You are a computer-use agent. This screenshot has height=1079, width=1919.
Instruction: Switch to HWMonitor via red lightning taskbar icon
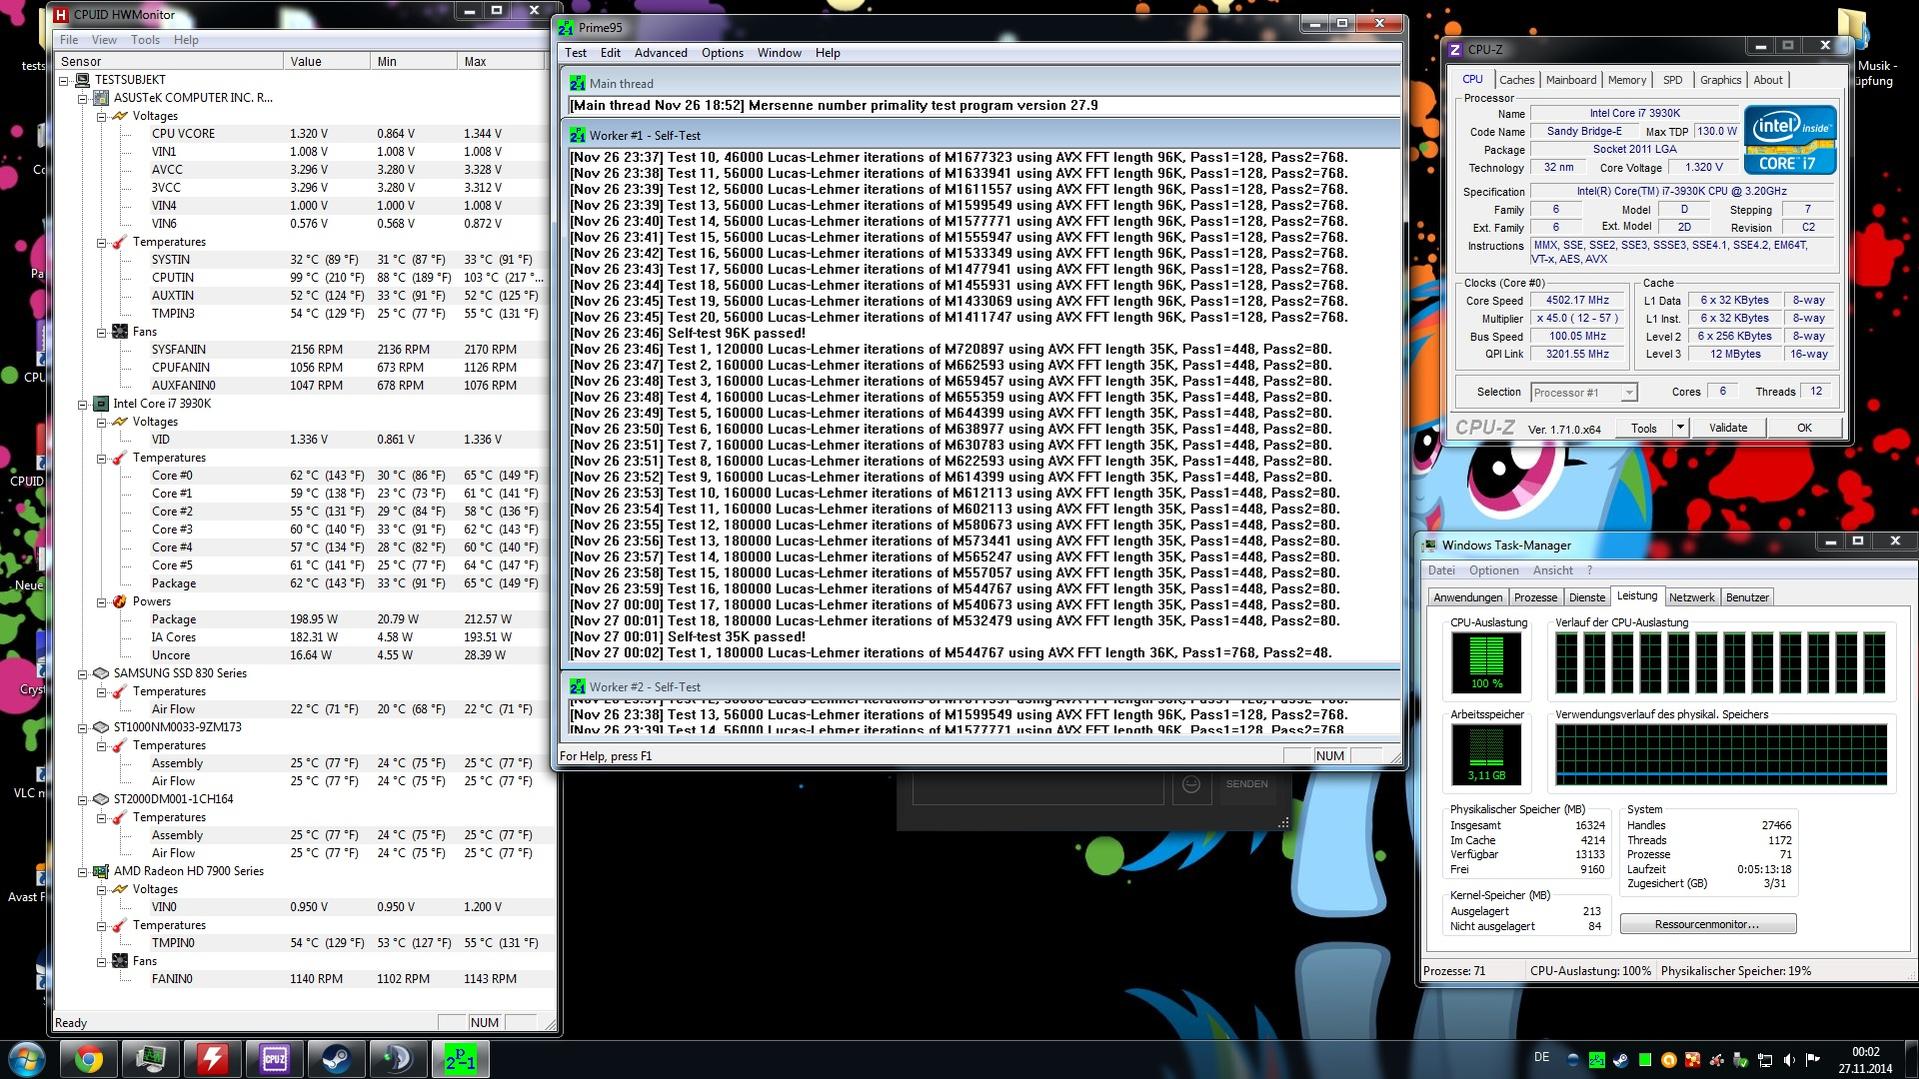click(213, 1059)
